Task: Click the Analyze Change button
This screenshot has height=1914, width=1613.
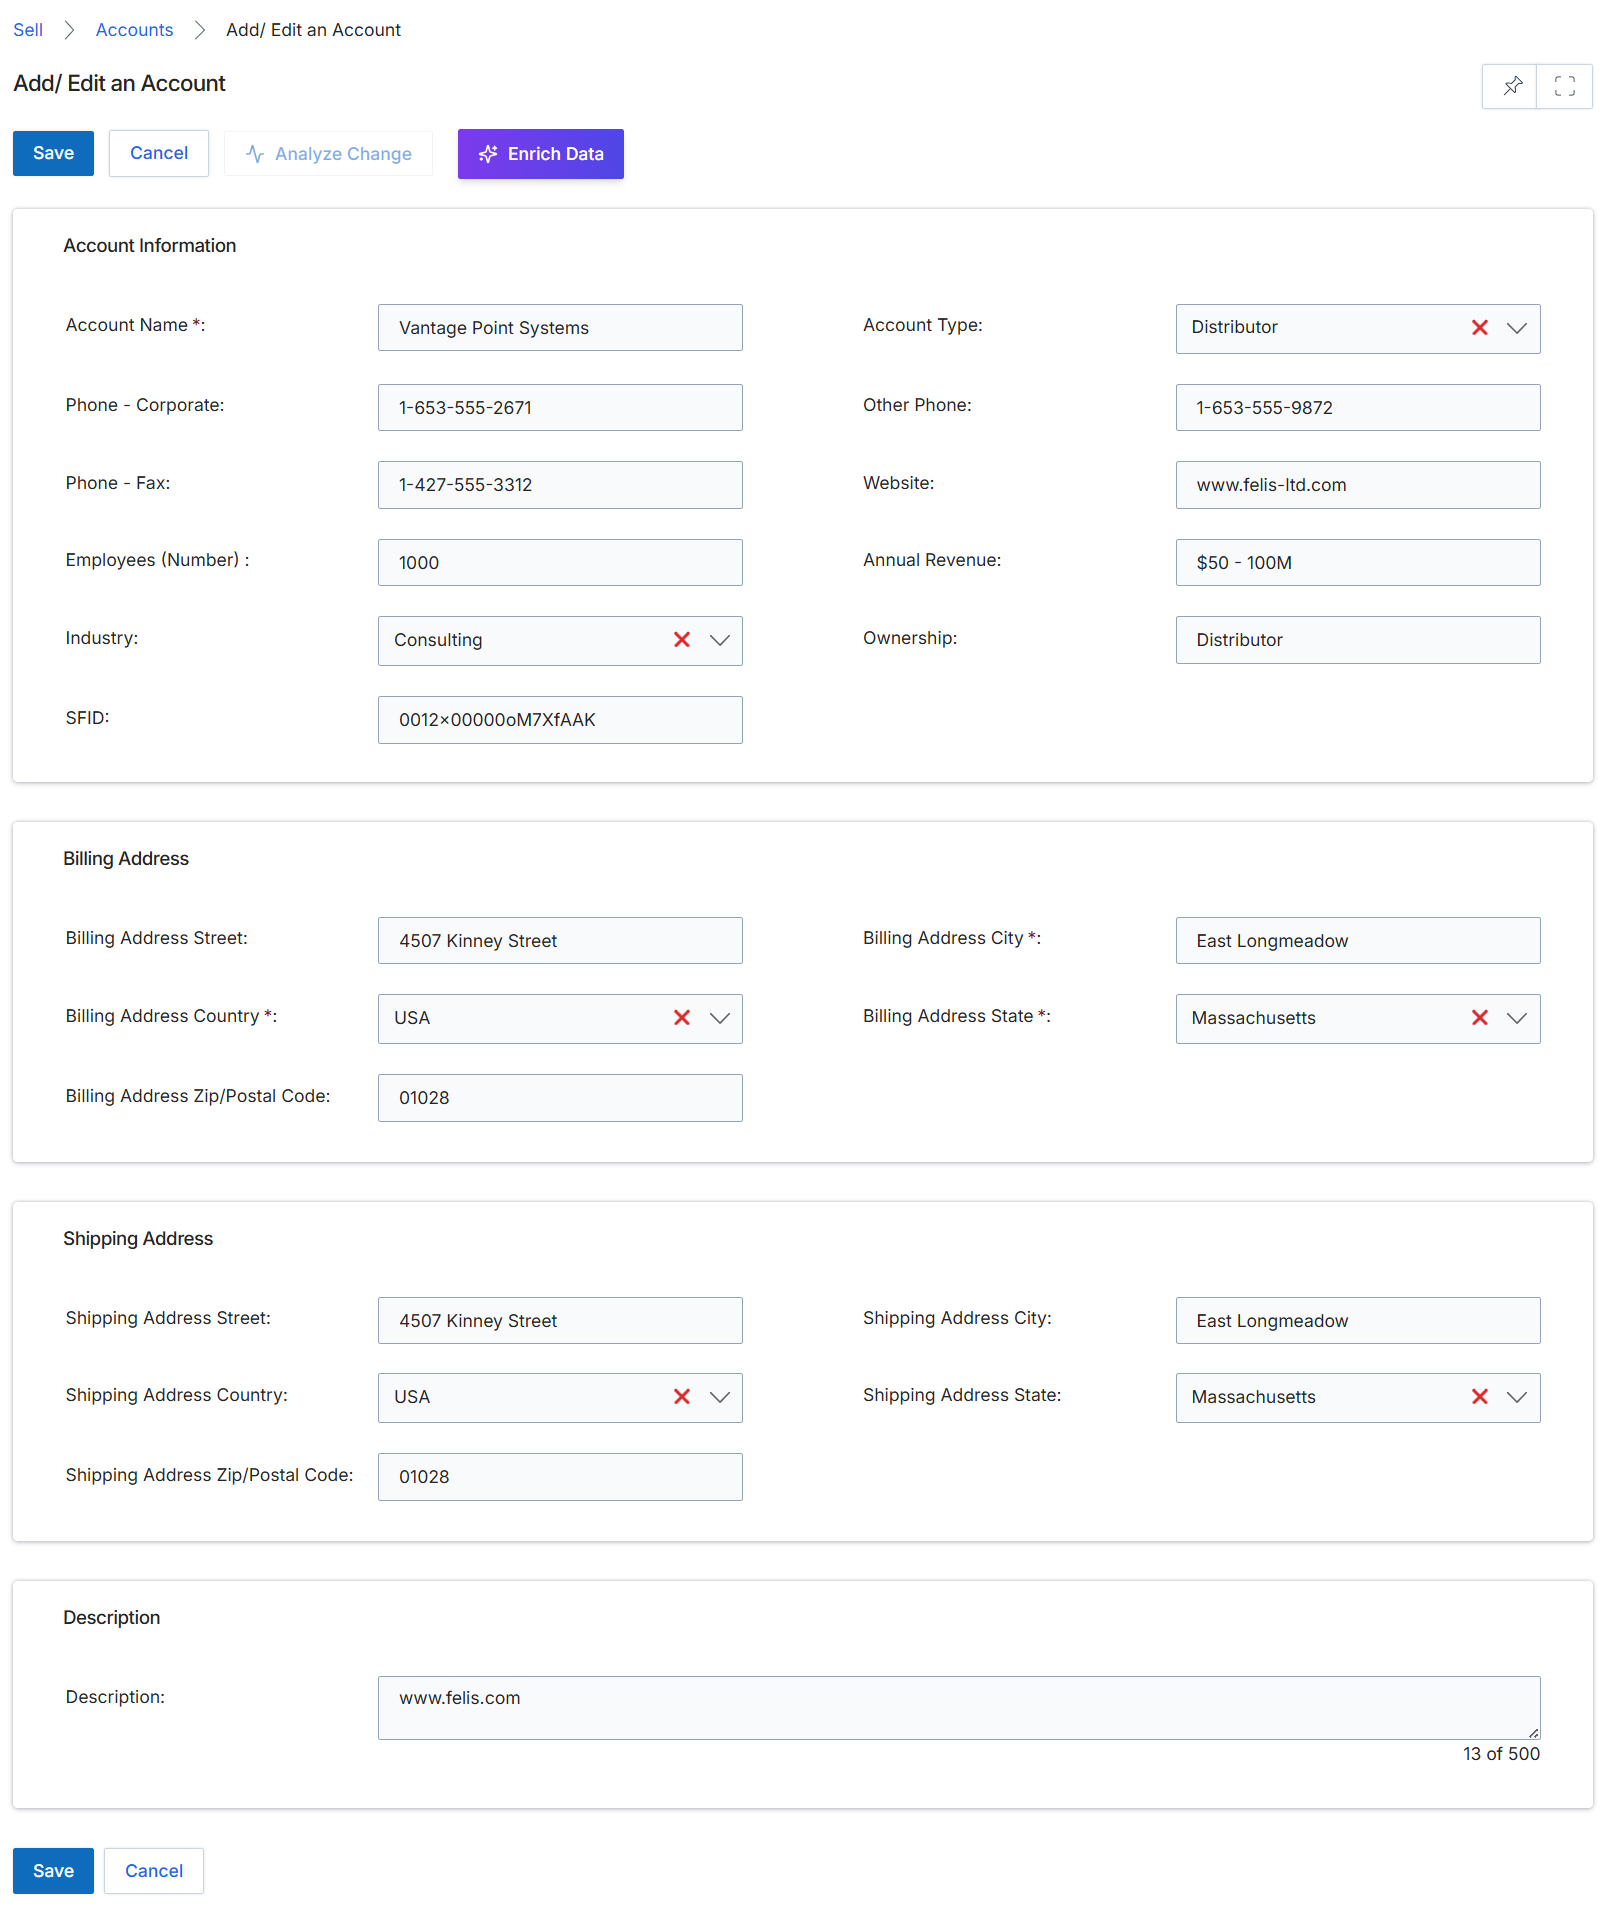Action: tap(329, 154)
